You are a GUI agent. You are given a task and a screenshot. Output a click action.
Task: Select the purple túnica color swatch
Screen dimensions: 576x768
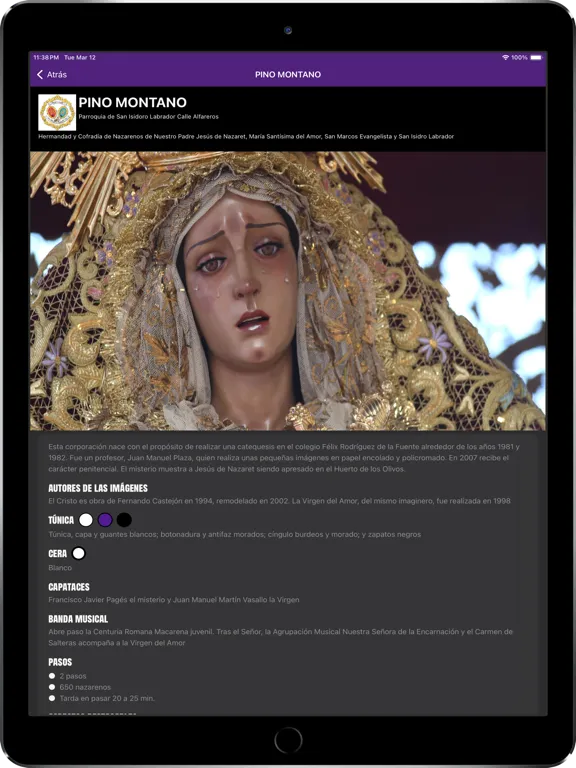(x=105, y=520)
